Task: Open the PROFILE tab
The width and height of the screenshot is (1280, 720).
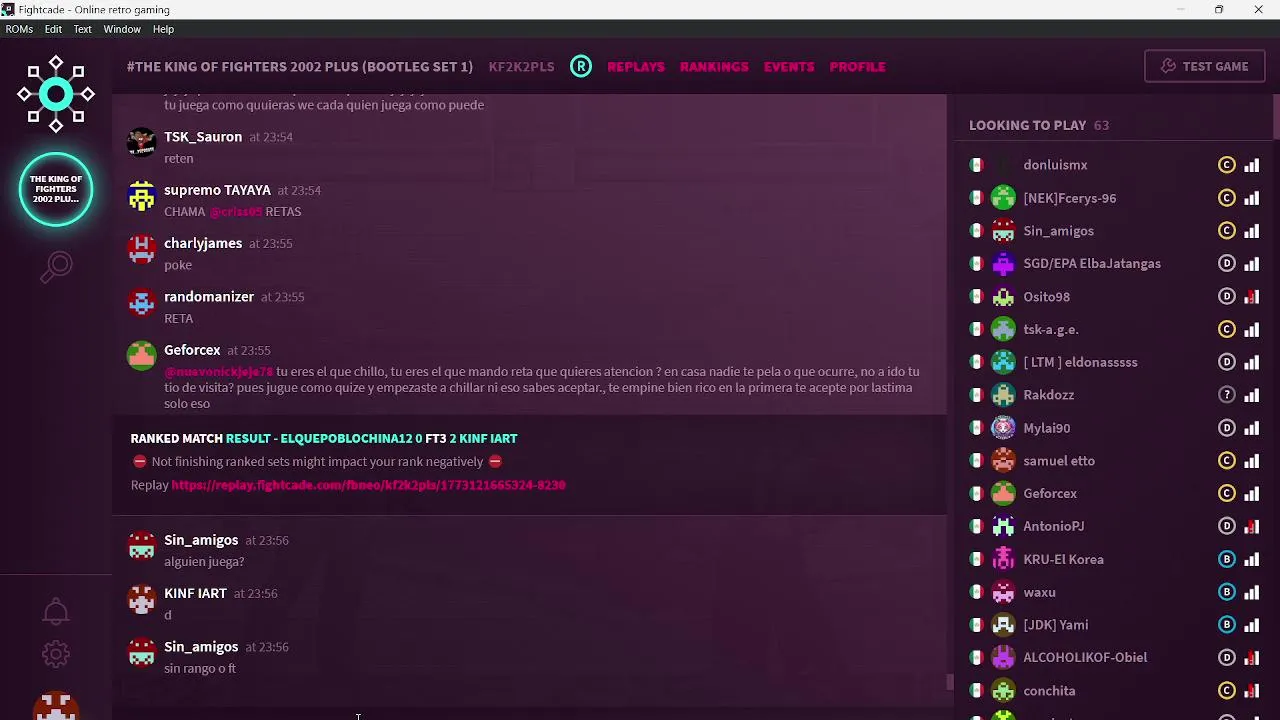Action: click(x=858, y=66)
